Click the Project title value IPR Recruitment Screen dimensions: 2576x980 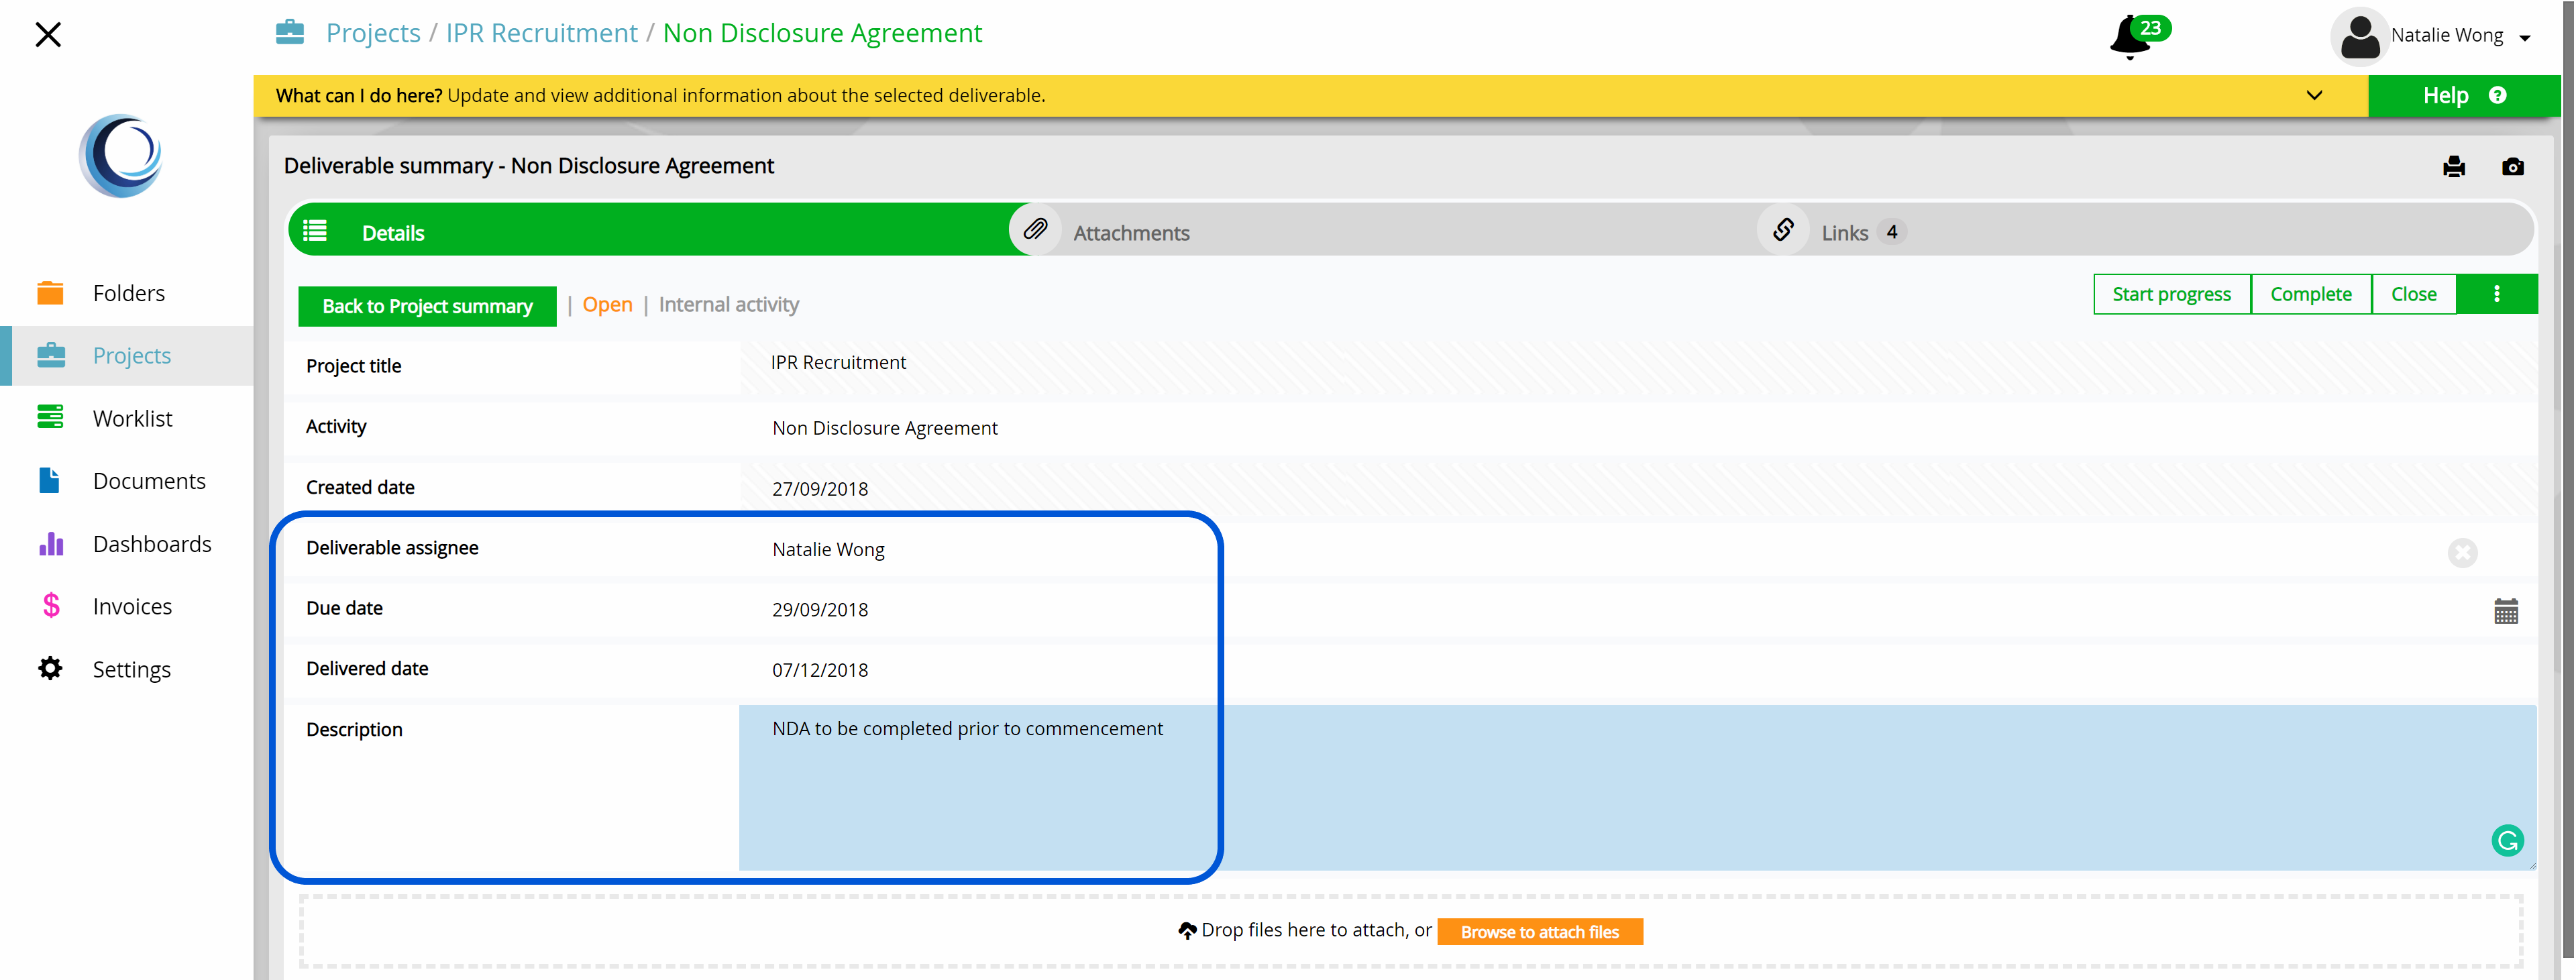838,363
